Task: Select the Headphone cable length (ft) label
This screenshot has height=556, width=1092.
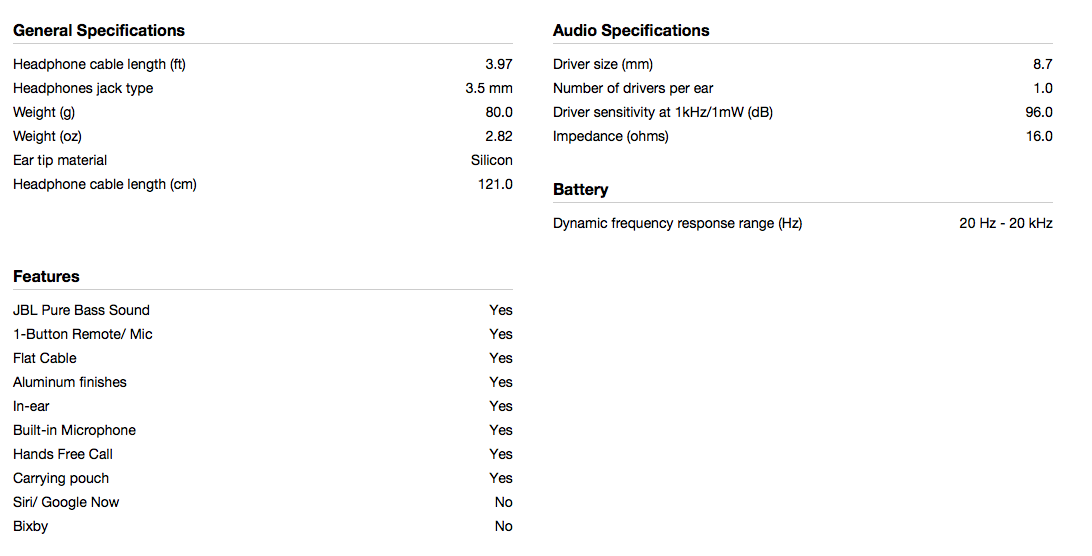Action: coord(100,64)
